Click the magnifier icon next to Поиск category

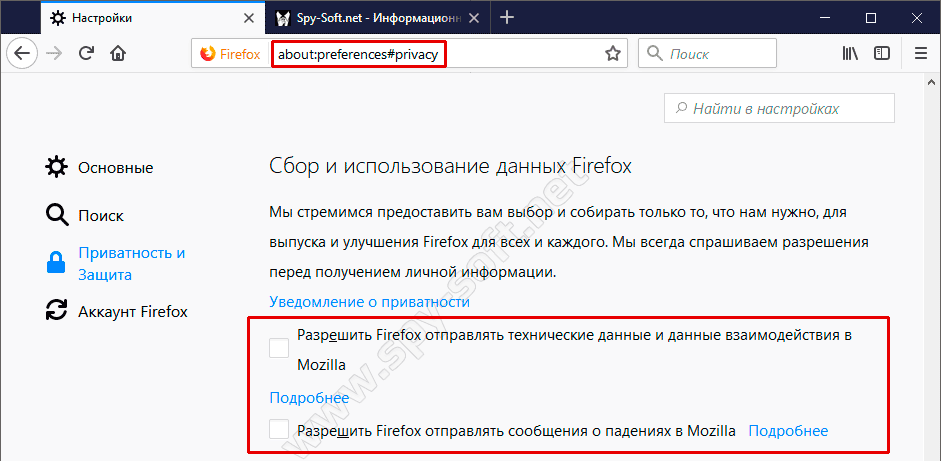pos(56,214)
